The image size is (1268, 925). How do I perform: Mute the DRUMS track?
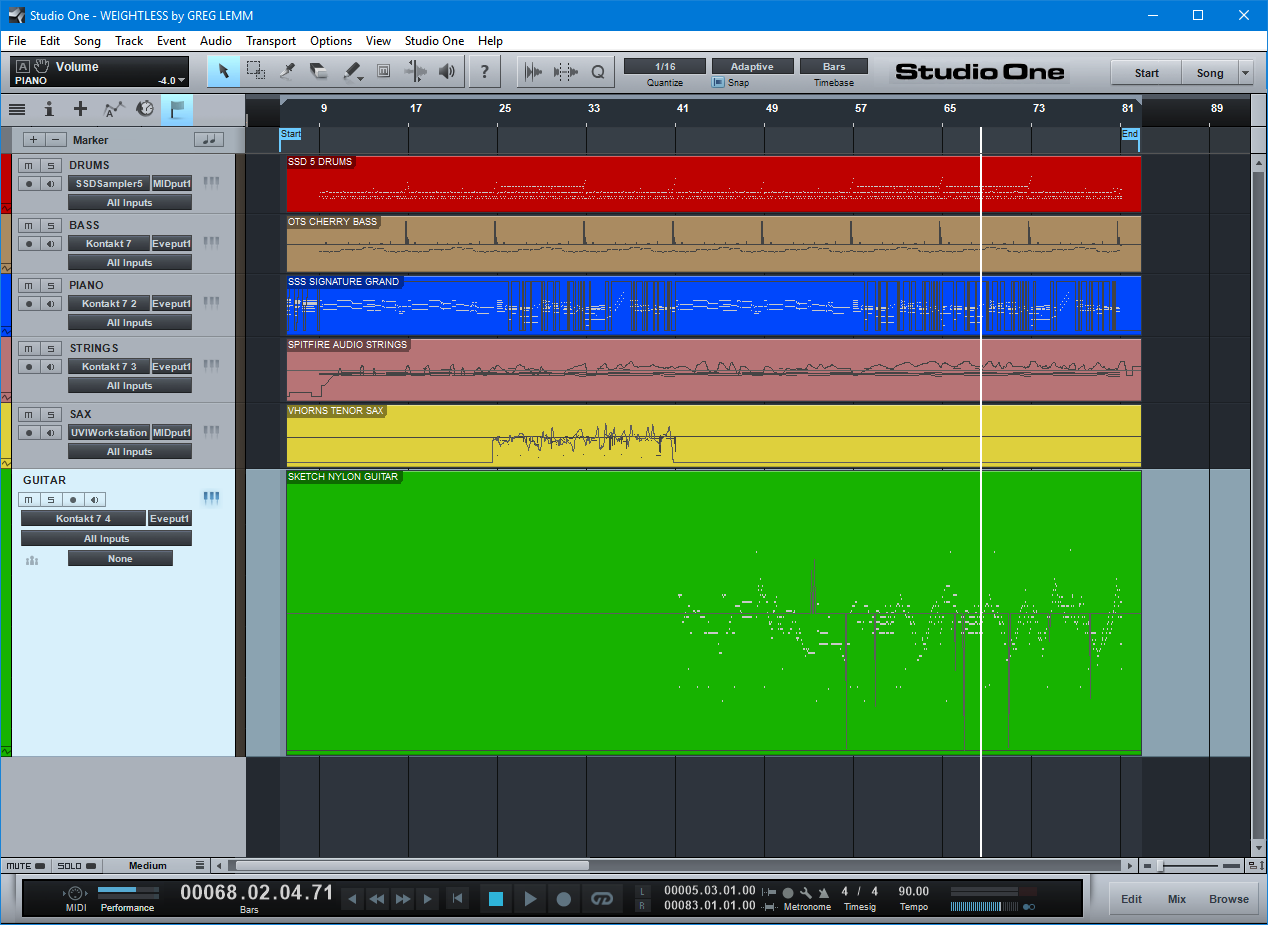(29, 166)
